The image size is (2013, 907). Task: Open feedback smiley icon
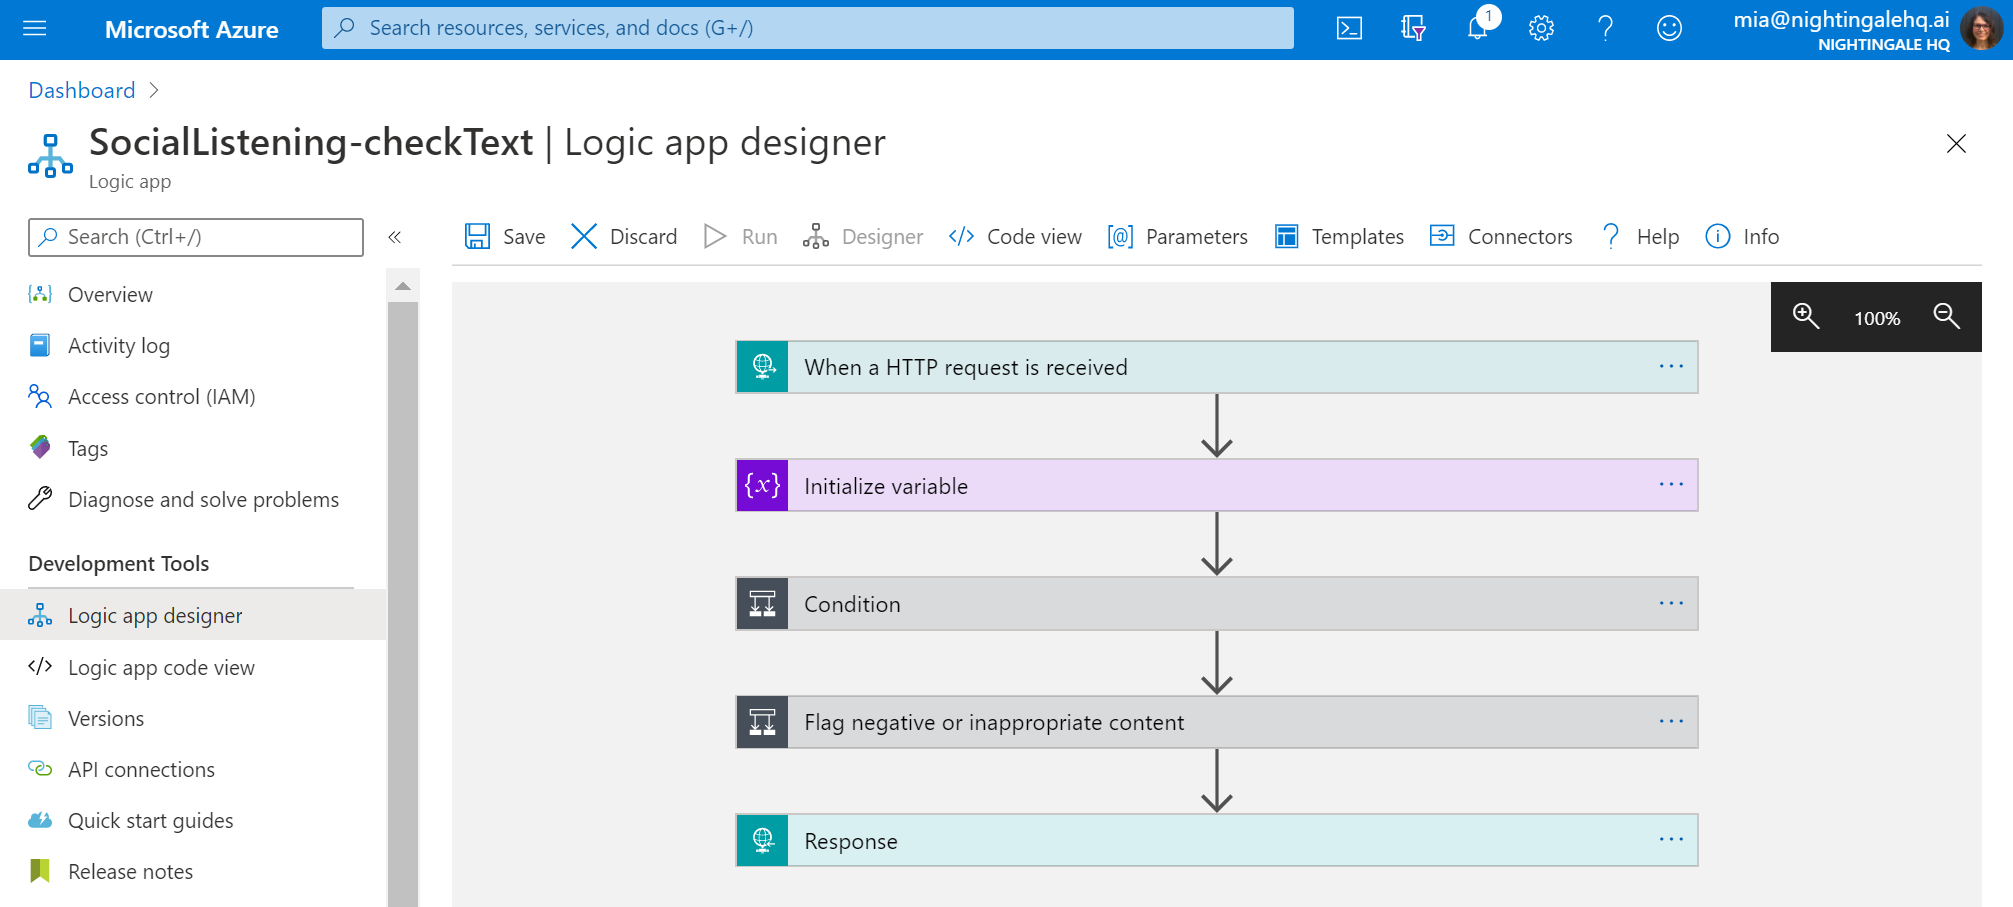(1669, 28)
